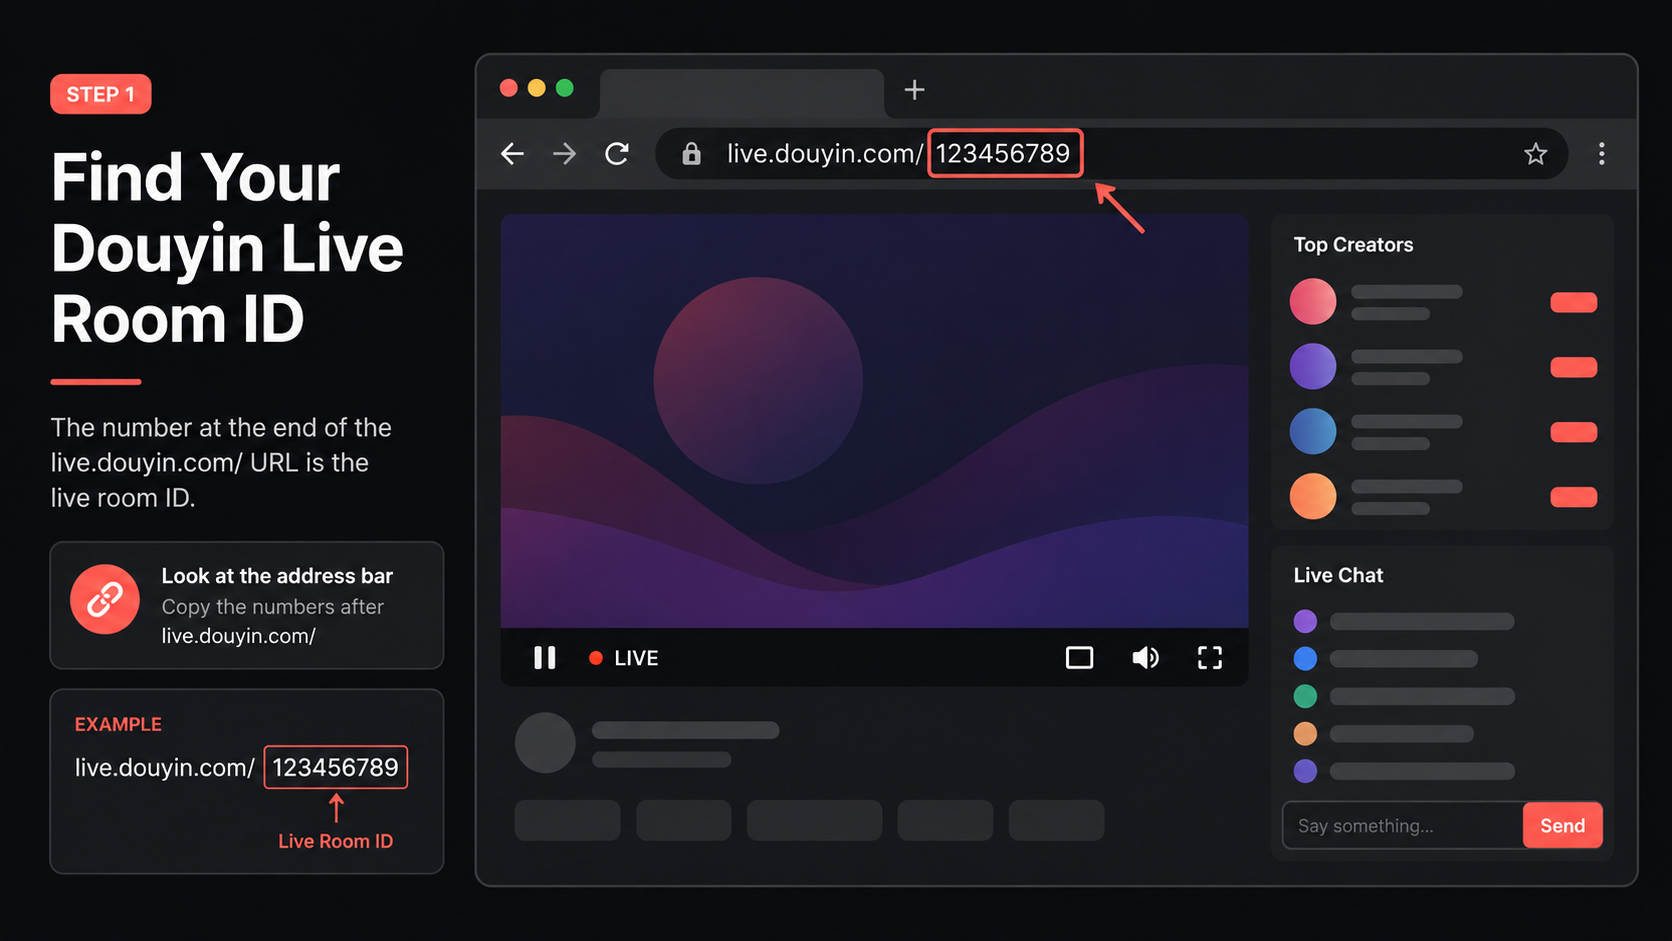The height and width of the screenshot is (941, 1672).
Task: Open the purple creator avatar in Top Creators
Action: [1313, 367]
